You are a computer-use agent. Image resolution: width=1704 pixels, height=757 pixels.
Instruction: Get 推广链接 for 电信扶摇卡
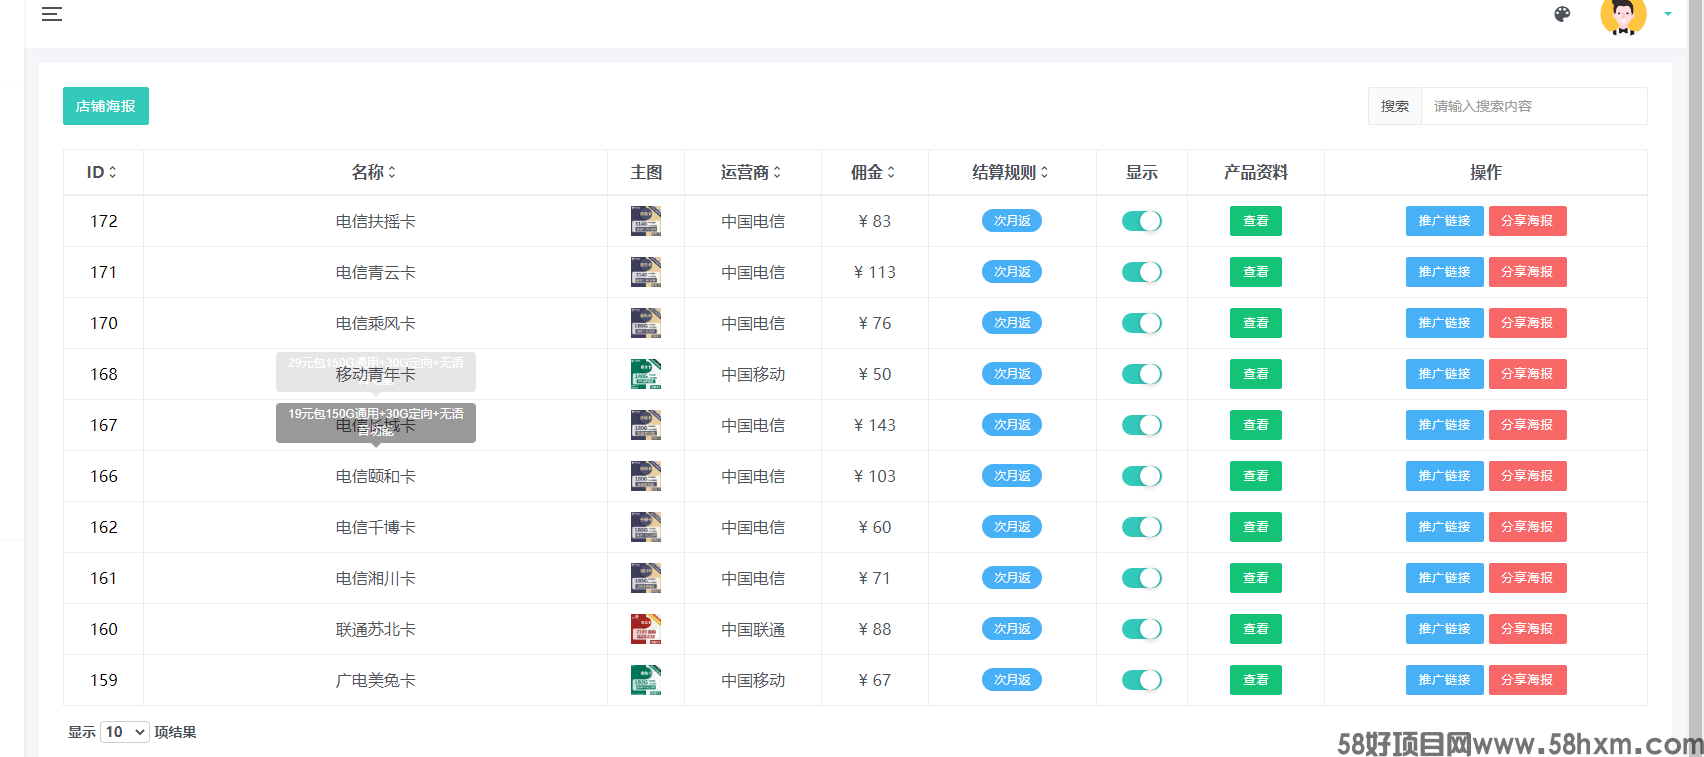1445,221
